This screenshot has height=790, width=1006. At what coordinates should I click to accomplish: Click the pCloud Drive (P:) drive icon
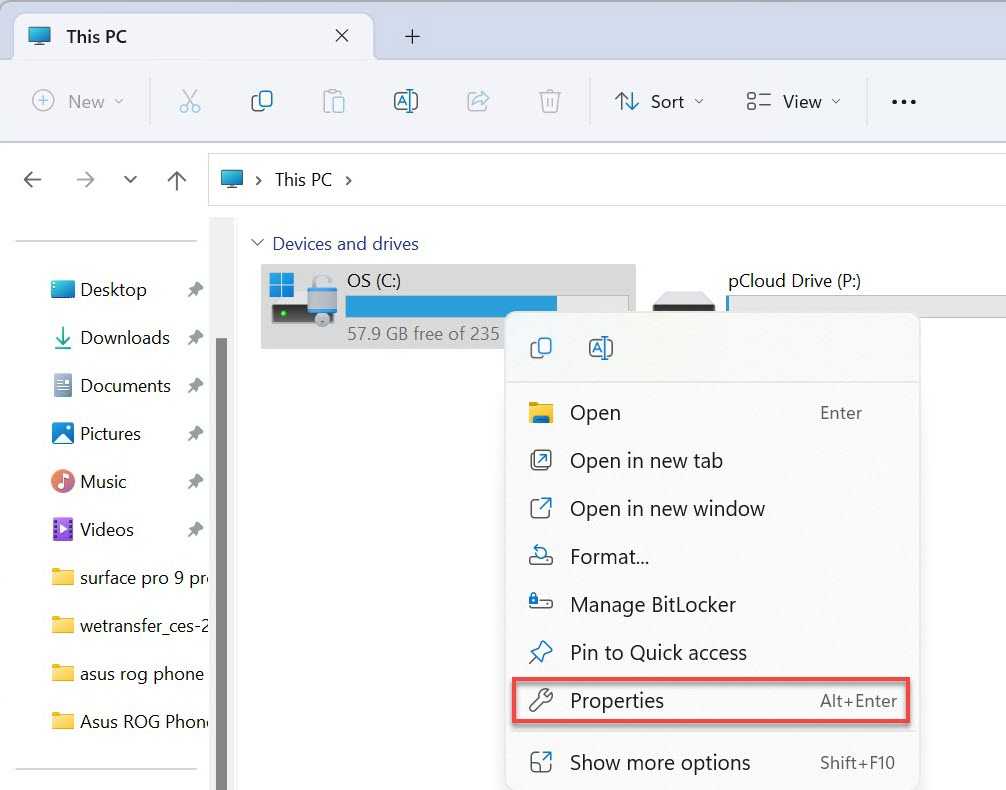683,302
